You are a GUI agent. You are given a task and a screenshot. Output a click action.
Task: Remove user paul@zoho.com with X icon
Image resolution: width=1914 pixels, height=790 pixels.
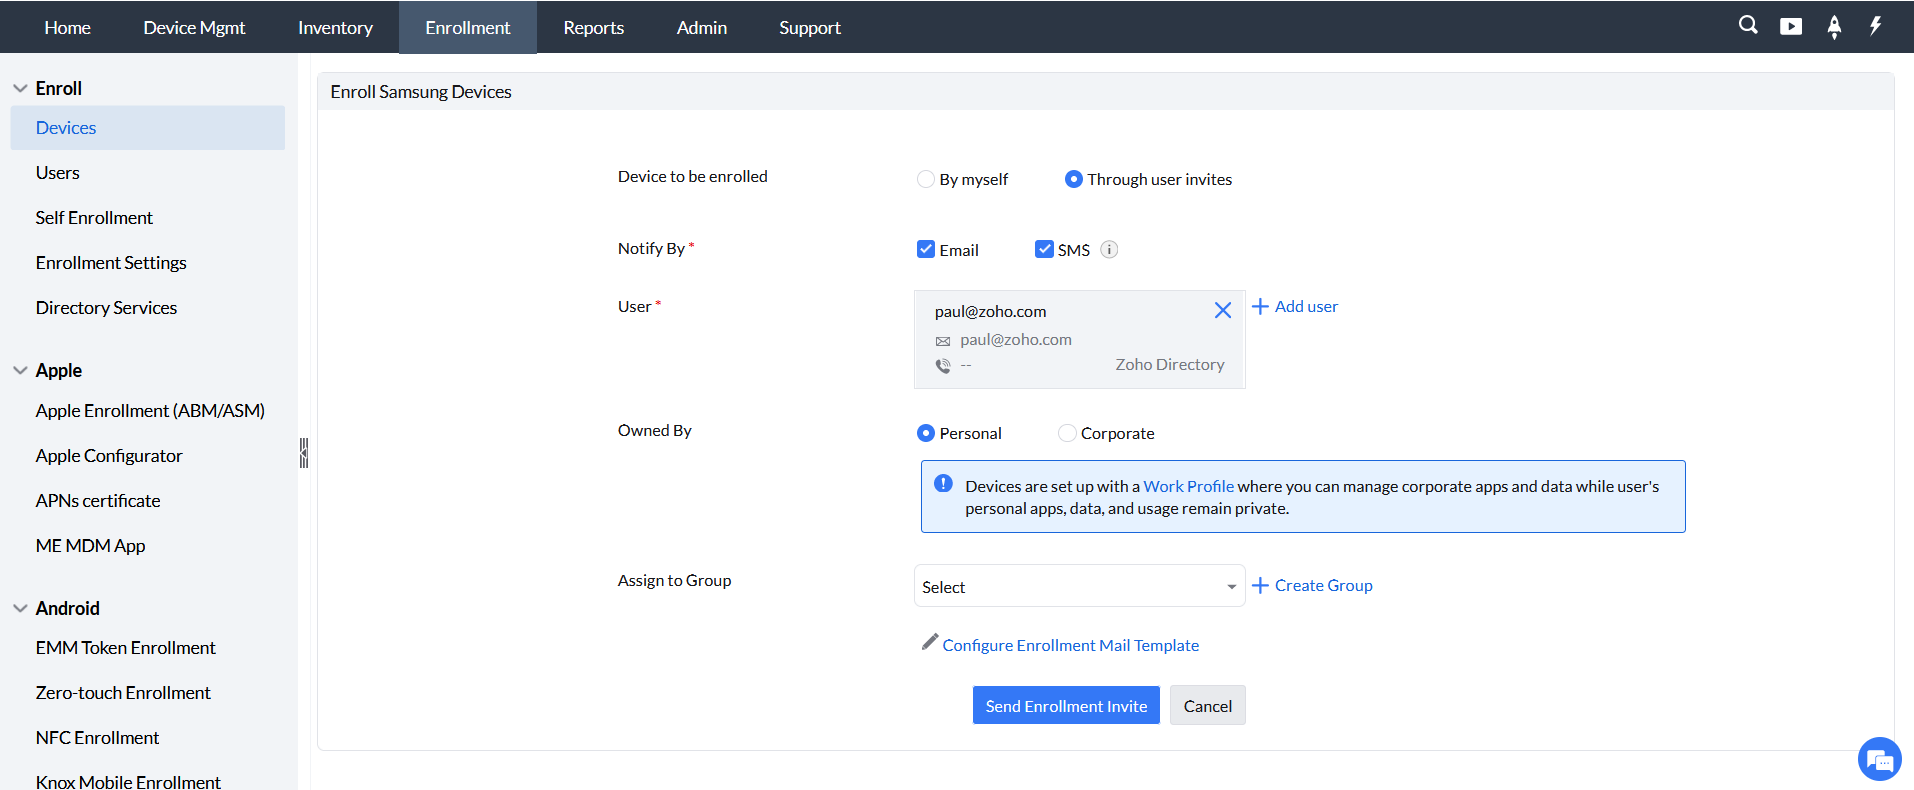pyautogui.click(x=1222, y=311)
